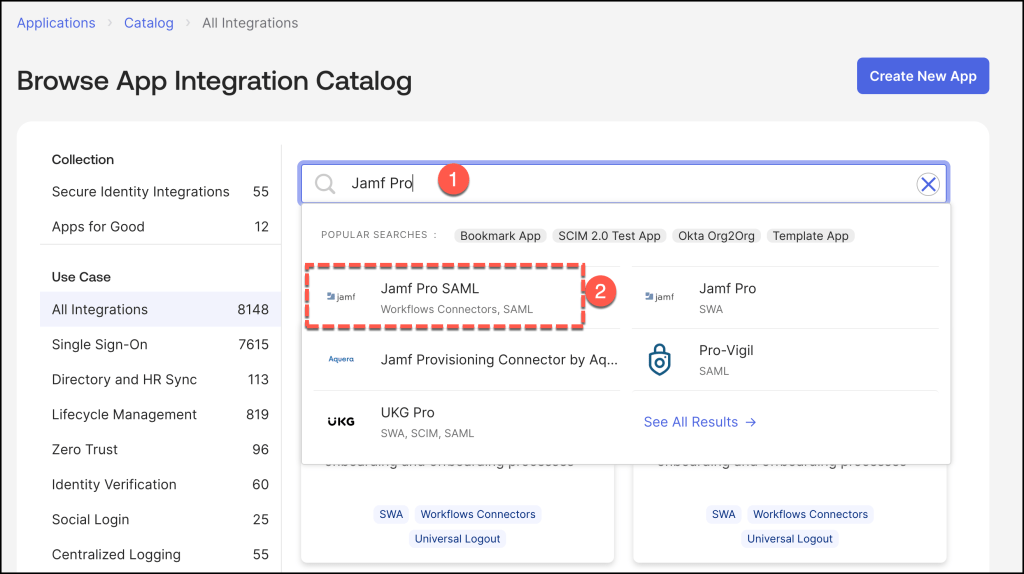Go to Applications breadcrumb
Viewport: 1024px width, 574px height.
click(56, 23)
